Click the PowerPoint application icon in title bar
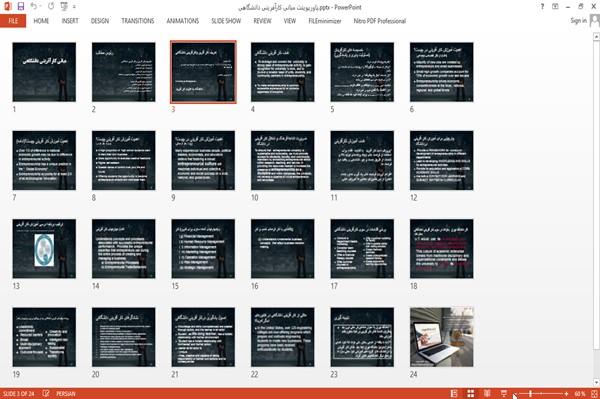The height and width of the screenshot is (399, 600). (7, 6)
